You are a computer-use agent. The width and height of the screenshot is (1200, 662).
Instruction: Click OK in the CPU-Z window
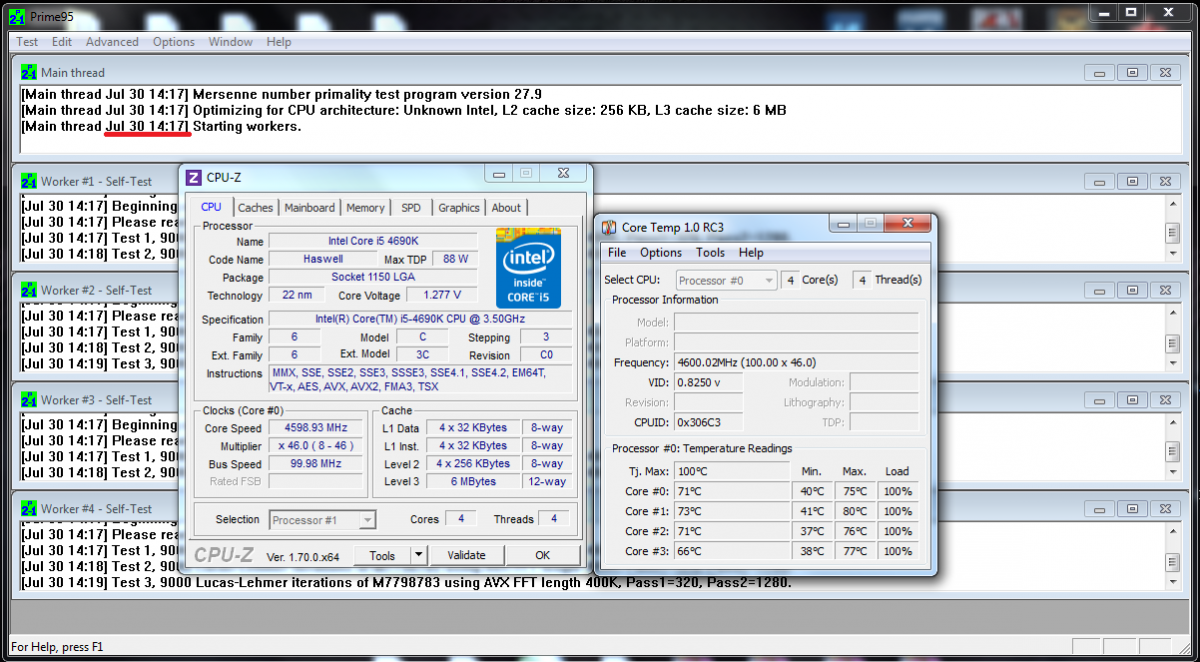point(542,555)
